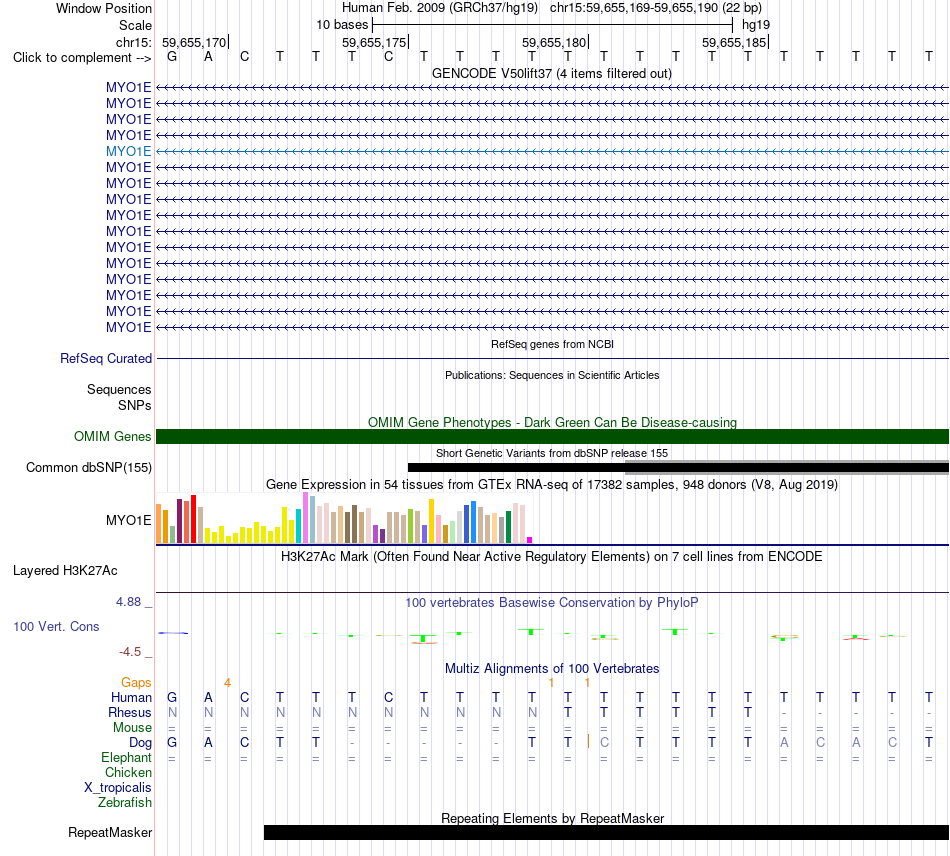Click the Chicken species label

[x=128, y=773]
